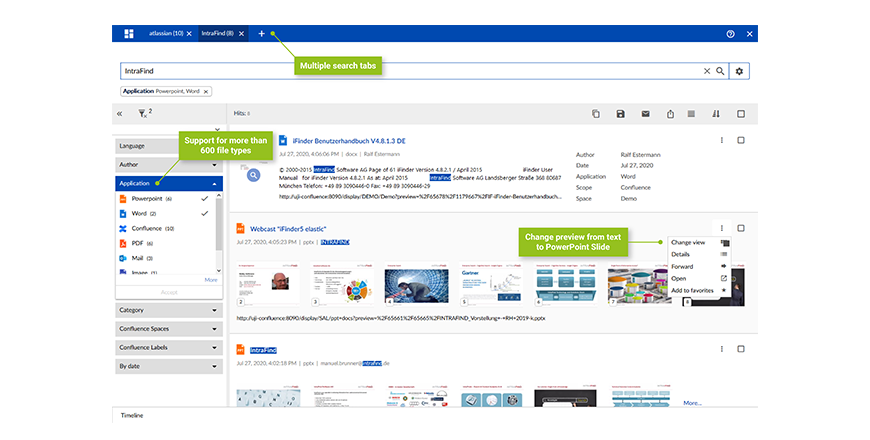Open the IntraFind presentation title link
This screenshot has height=440, width=870.
tap(263, 350)
